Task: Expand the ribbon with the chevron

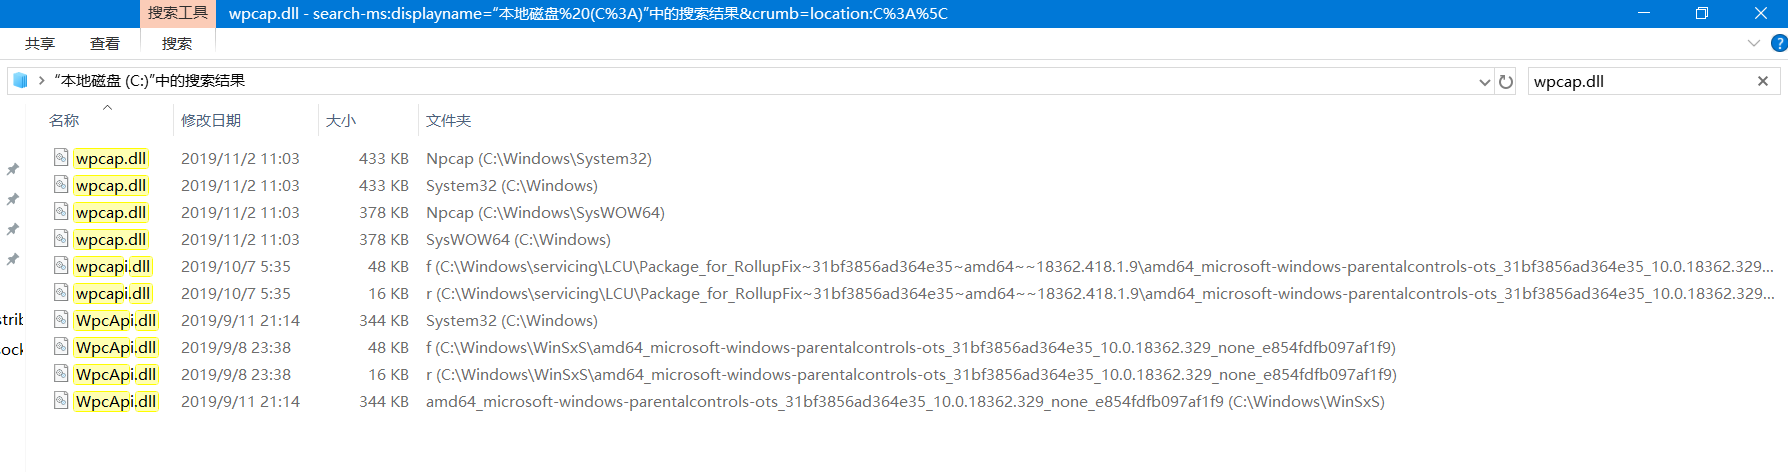Action: [1753, 43]
